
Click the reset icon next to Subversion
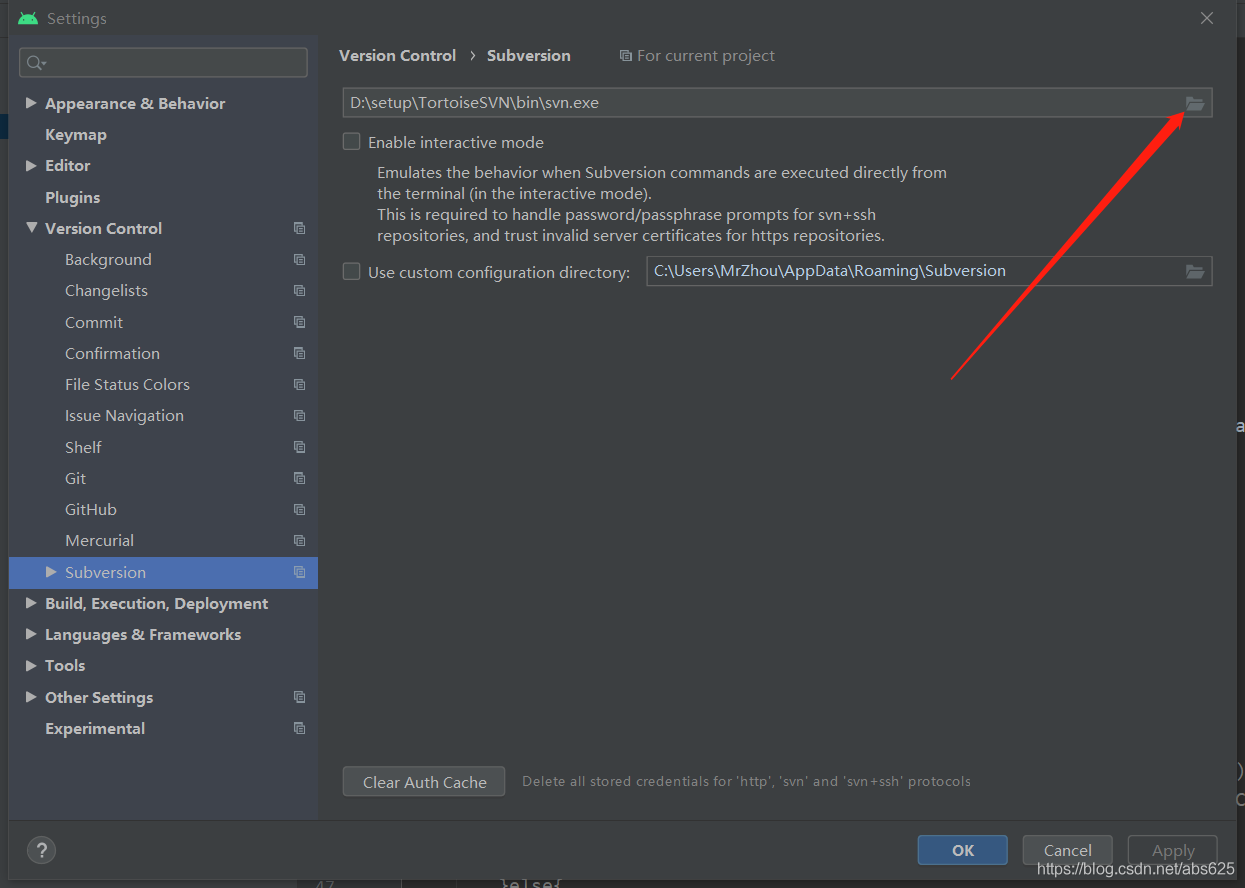pyautogui.click(x=299, y=572)
